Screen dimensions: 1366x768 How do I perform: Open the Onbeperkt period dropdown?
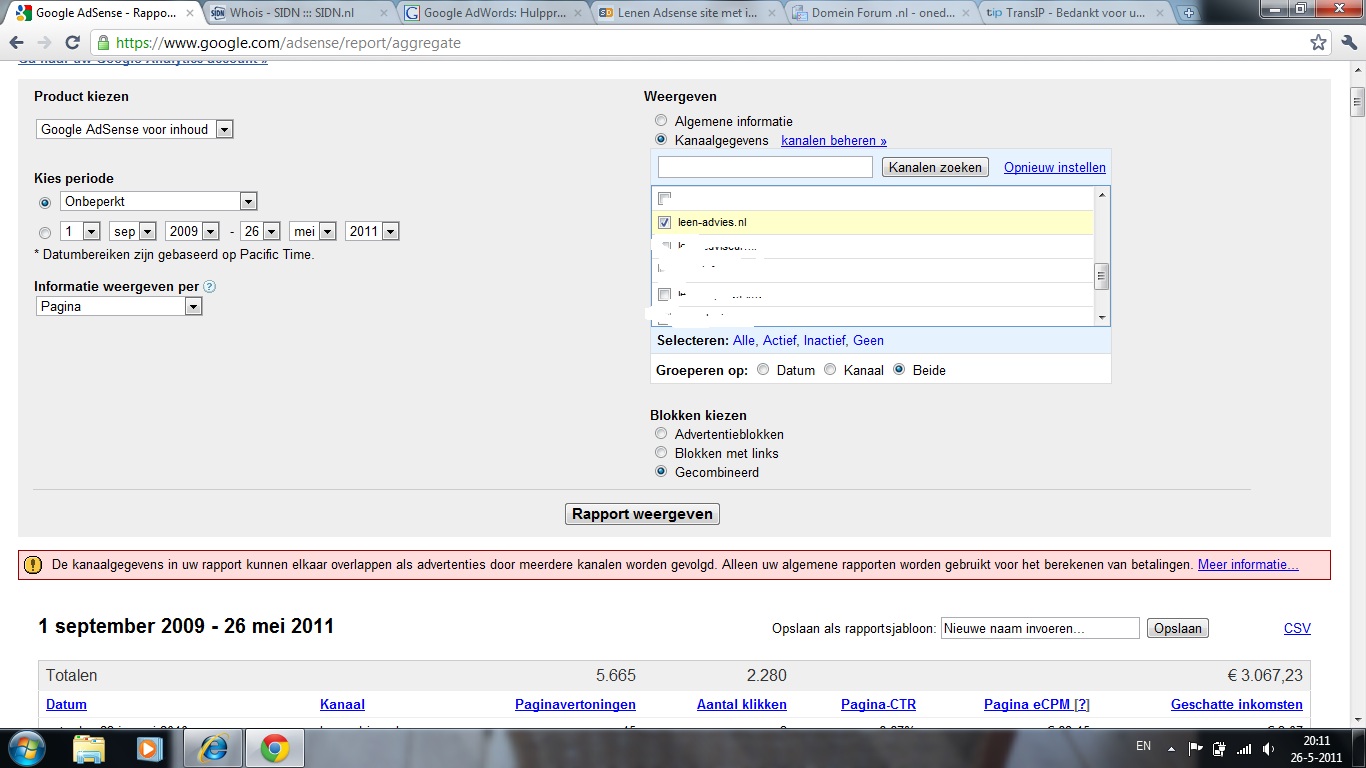tap(159, 201)
